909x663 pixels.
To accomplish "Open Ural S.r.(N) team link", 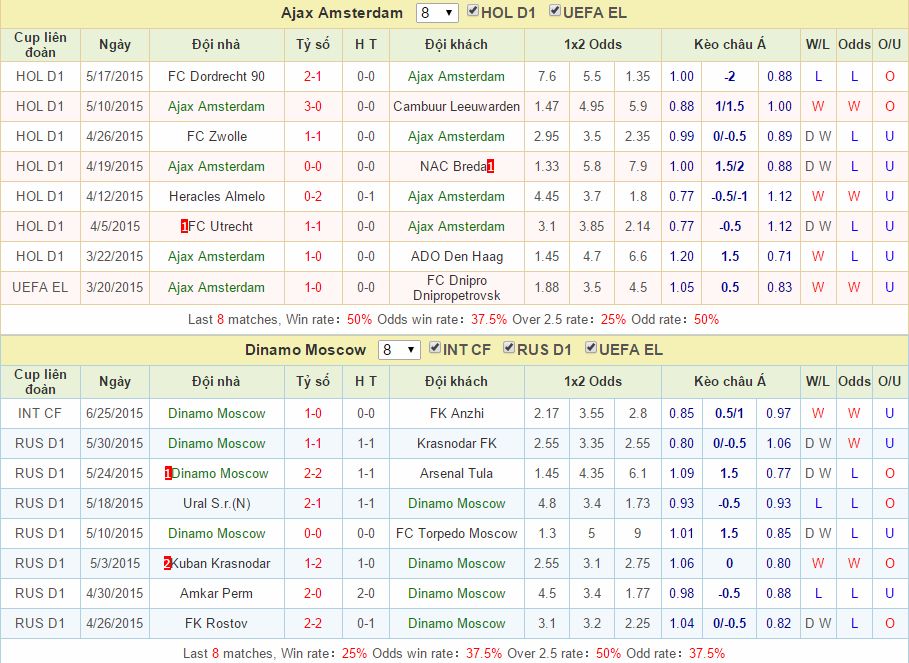I will 217,504.
